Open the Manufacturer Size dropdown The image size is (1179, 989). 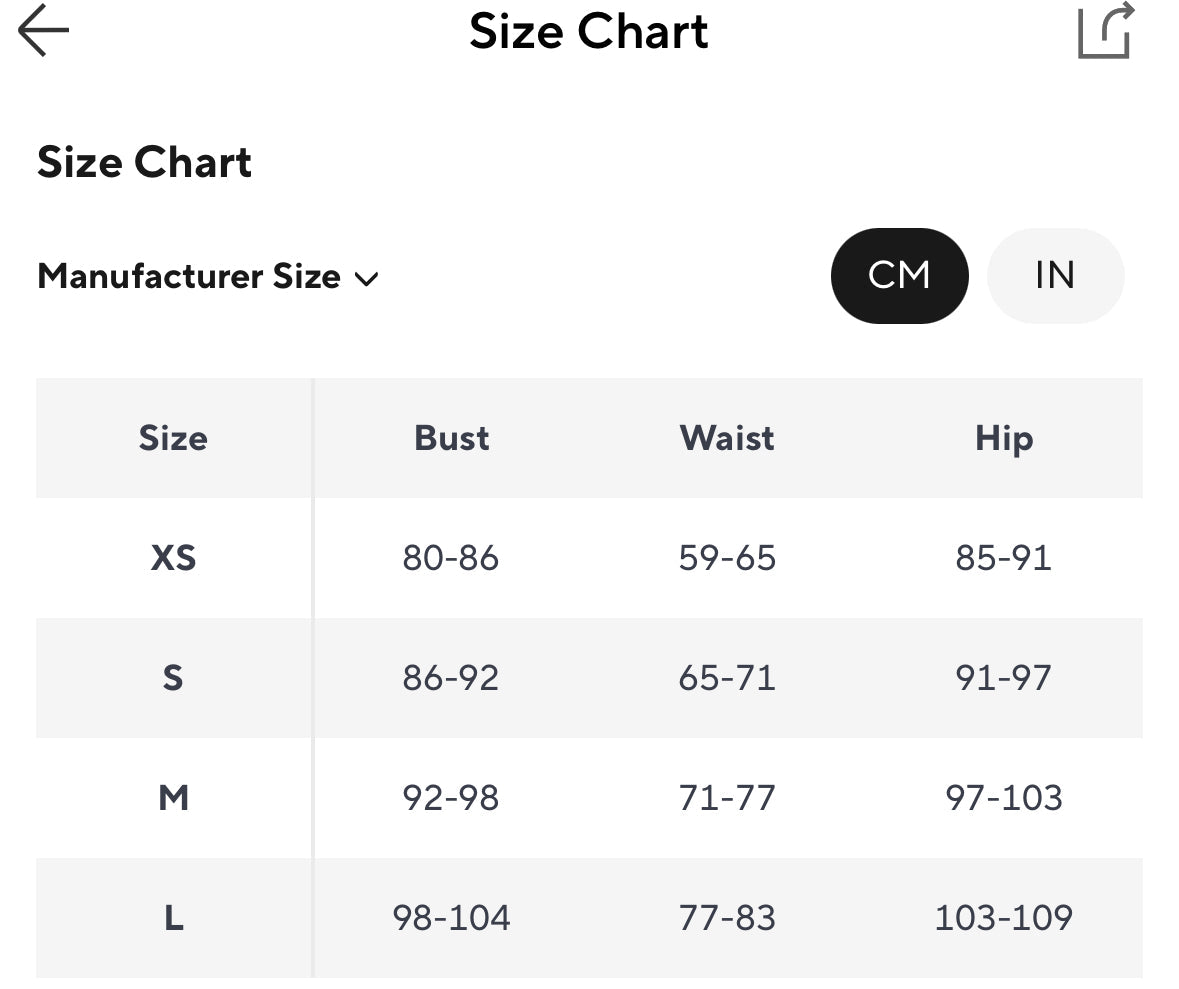coord(189,276)
